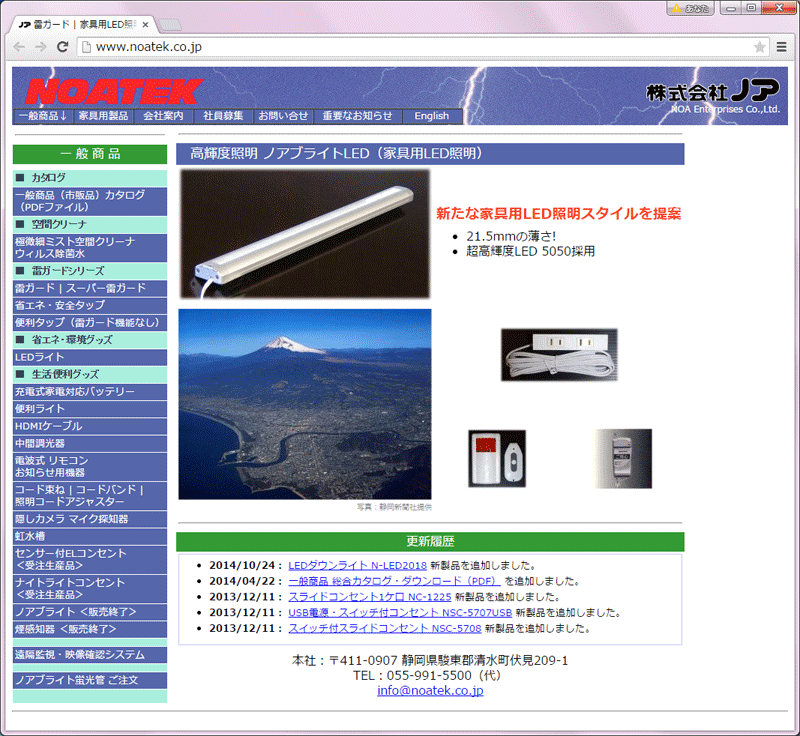800x736 pixels.
Task: Click the あなた profile button in title bar
Action: (x=690, y=8)
